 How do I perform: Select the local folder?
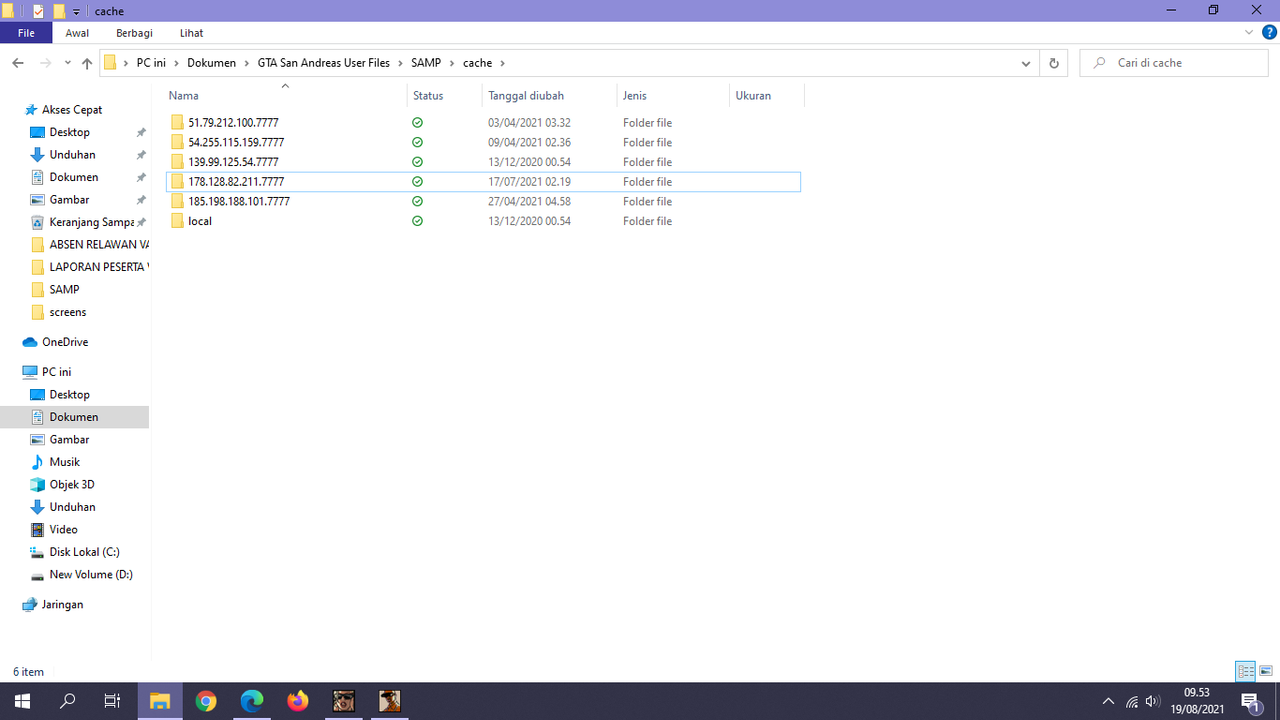point(200,221)
